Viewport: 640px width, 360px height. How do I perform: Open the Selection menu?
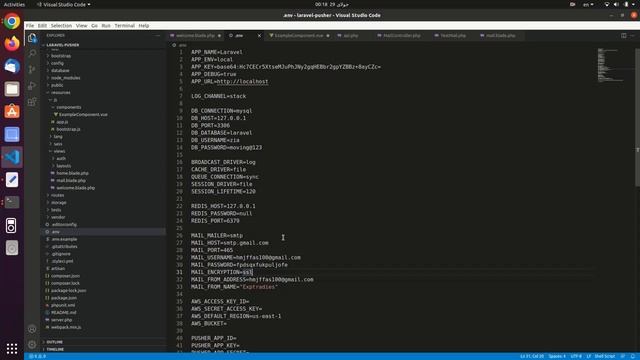click(x=61, y=25)
